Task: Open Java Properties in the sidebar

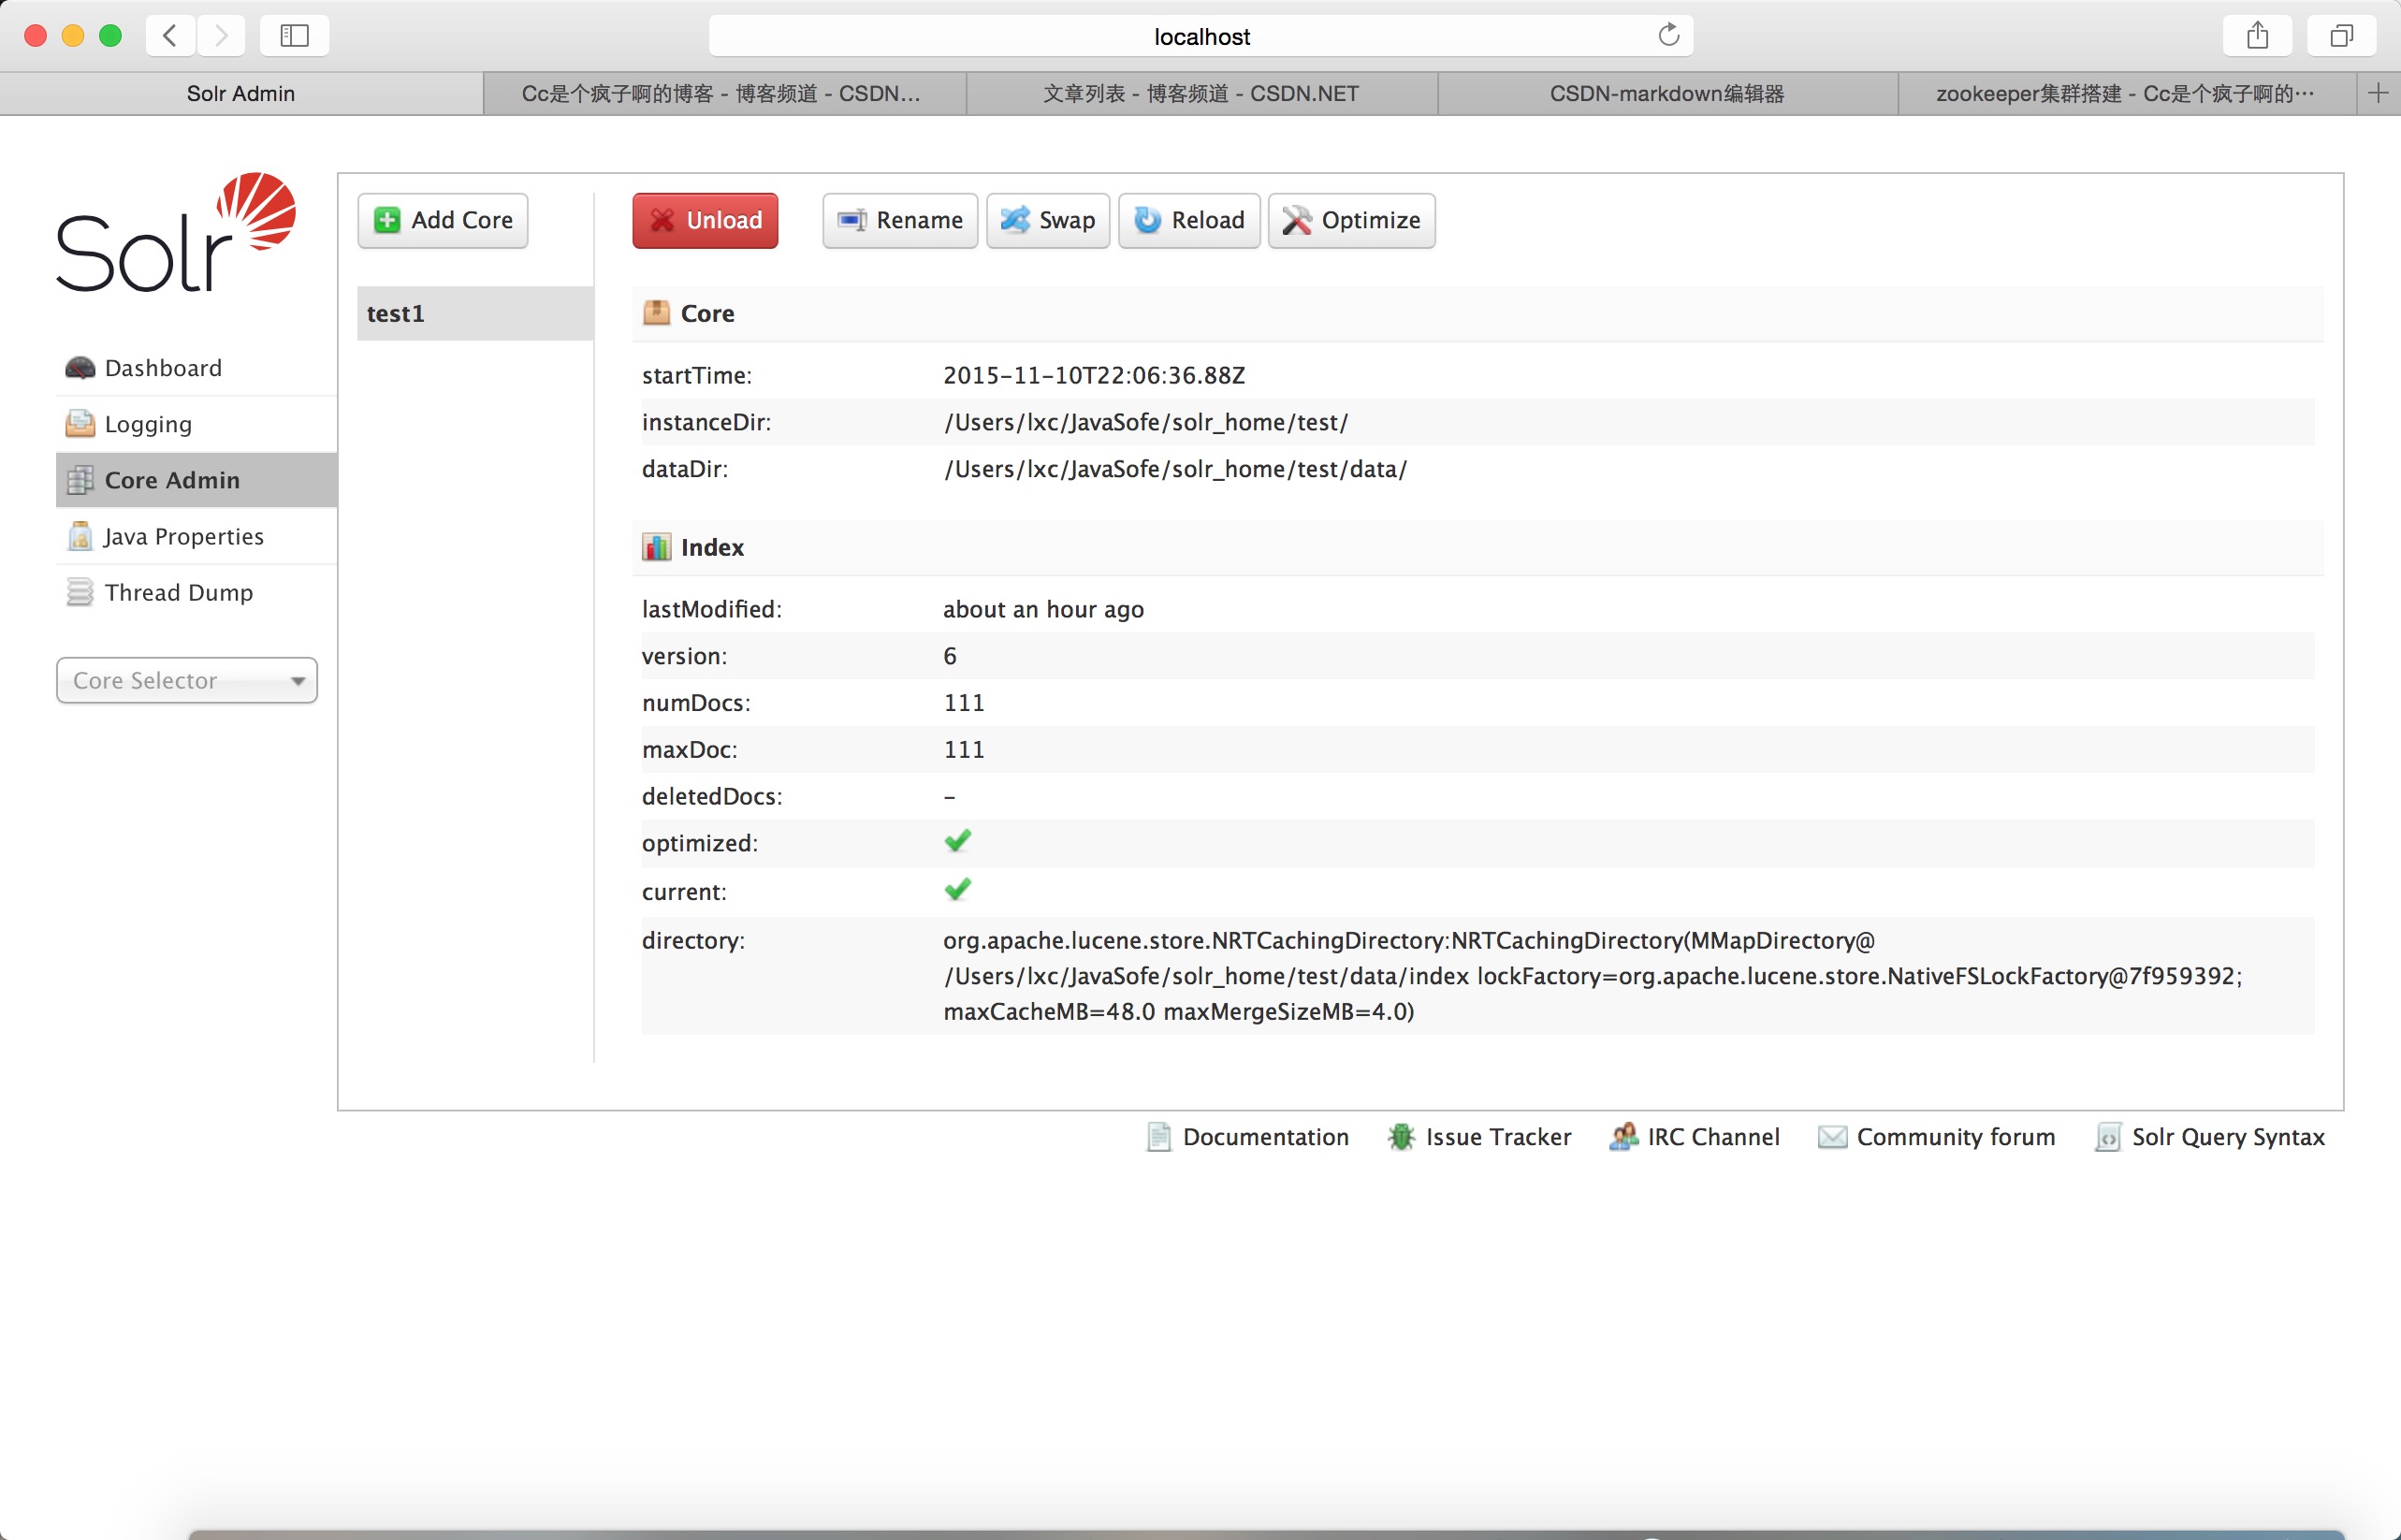Action: coord(196,536)
